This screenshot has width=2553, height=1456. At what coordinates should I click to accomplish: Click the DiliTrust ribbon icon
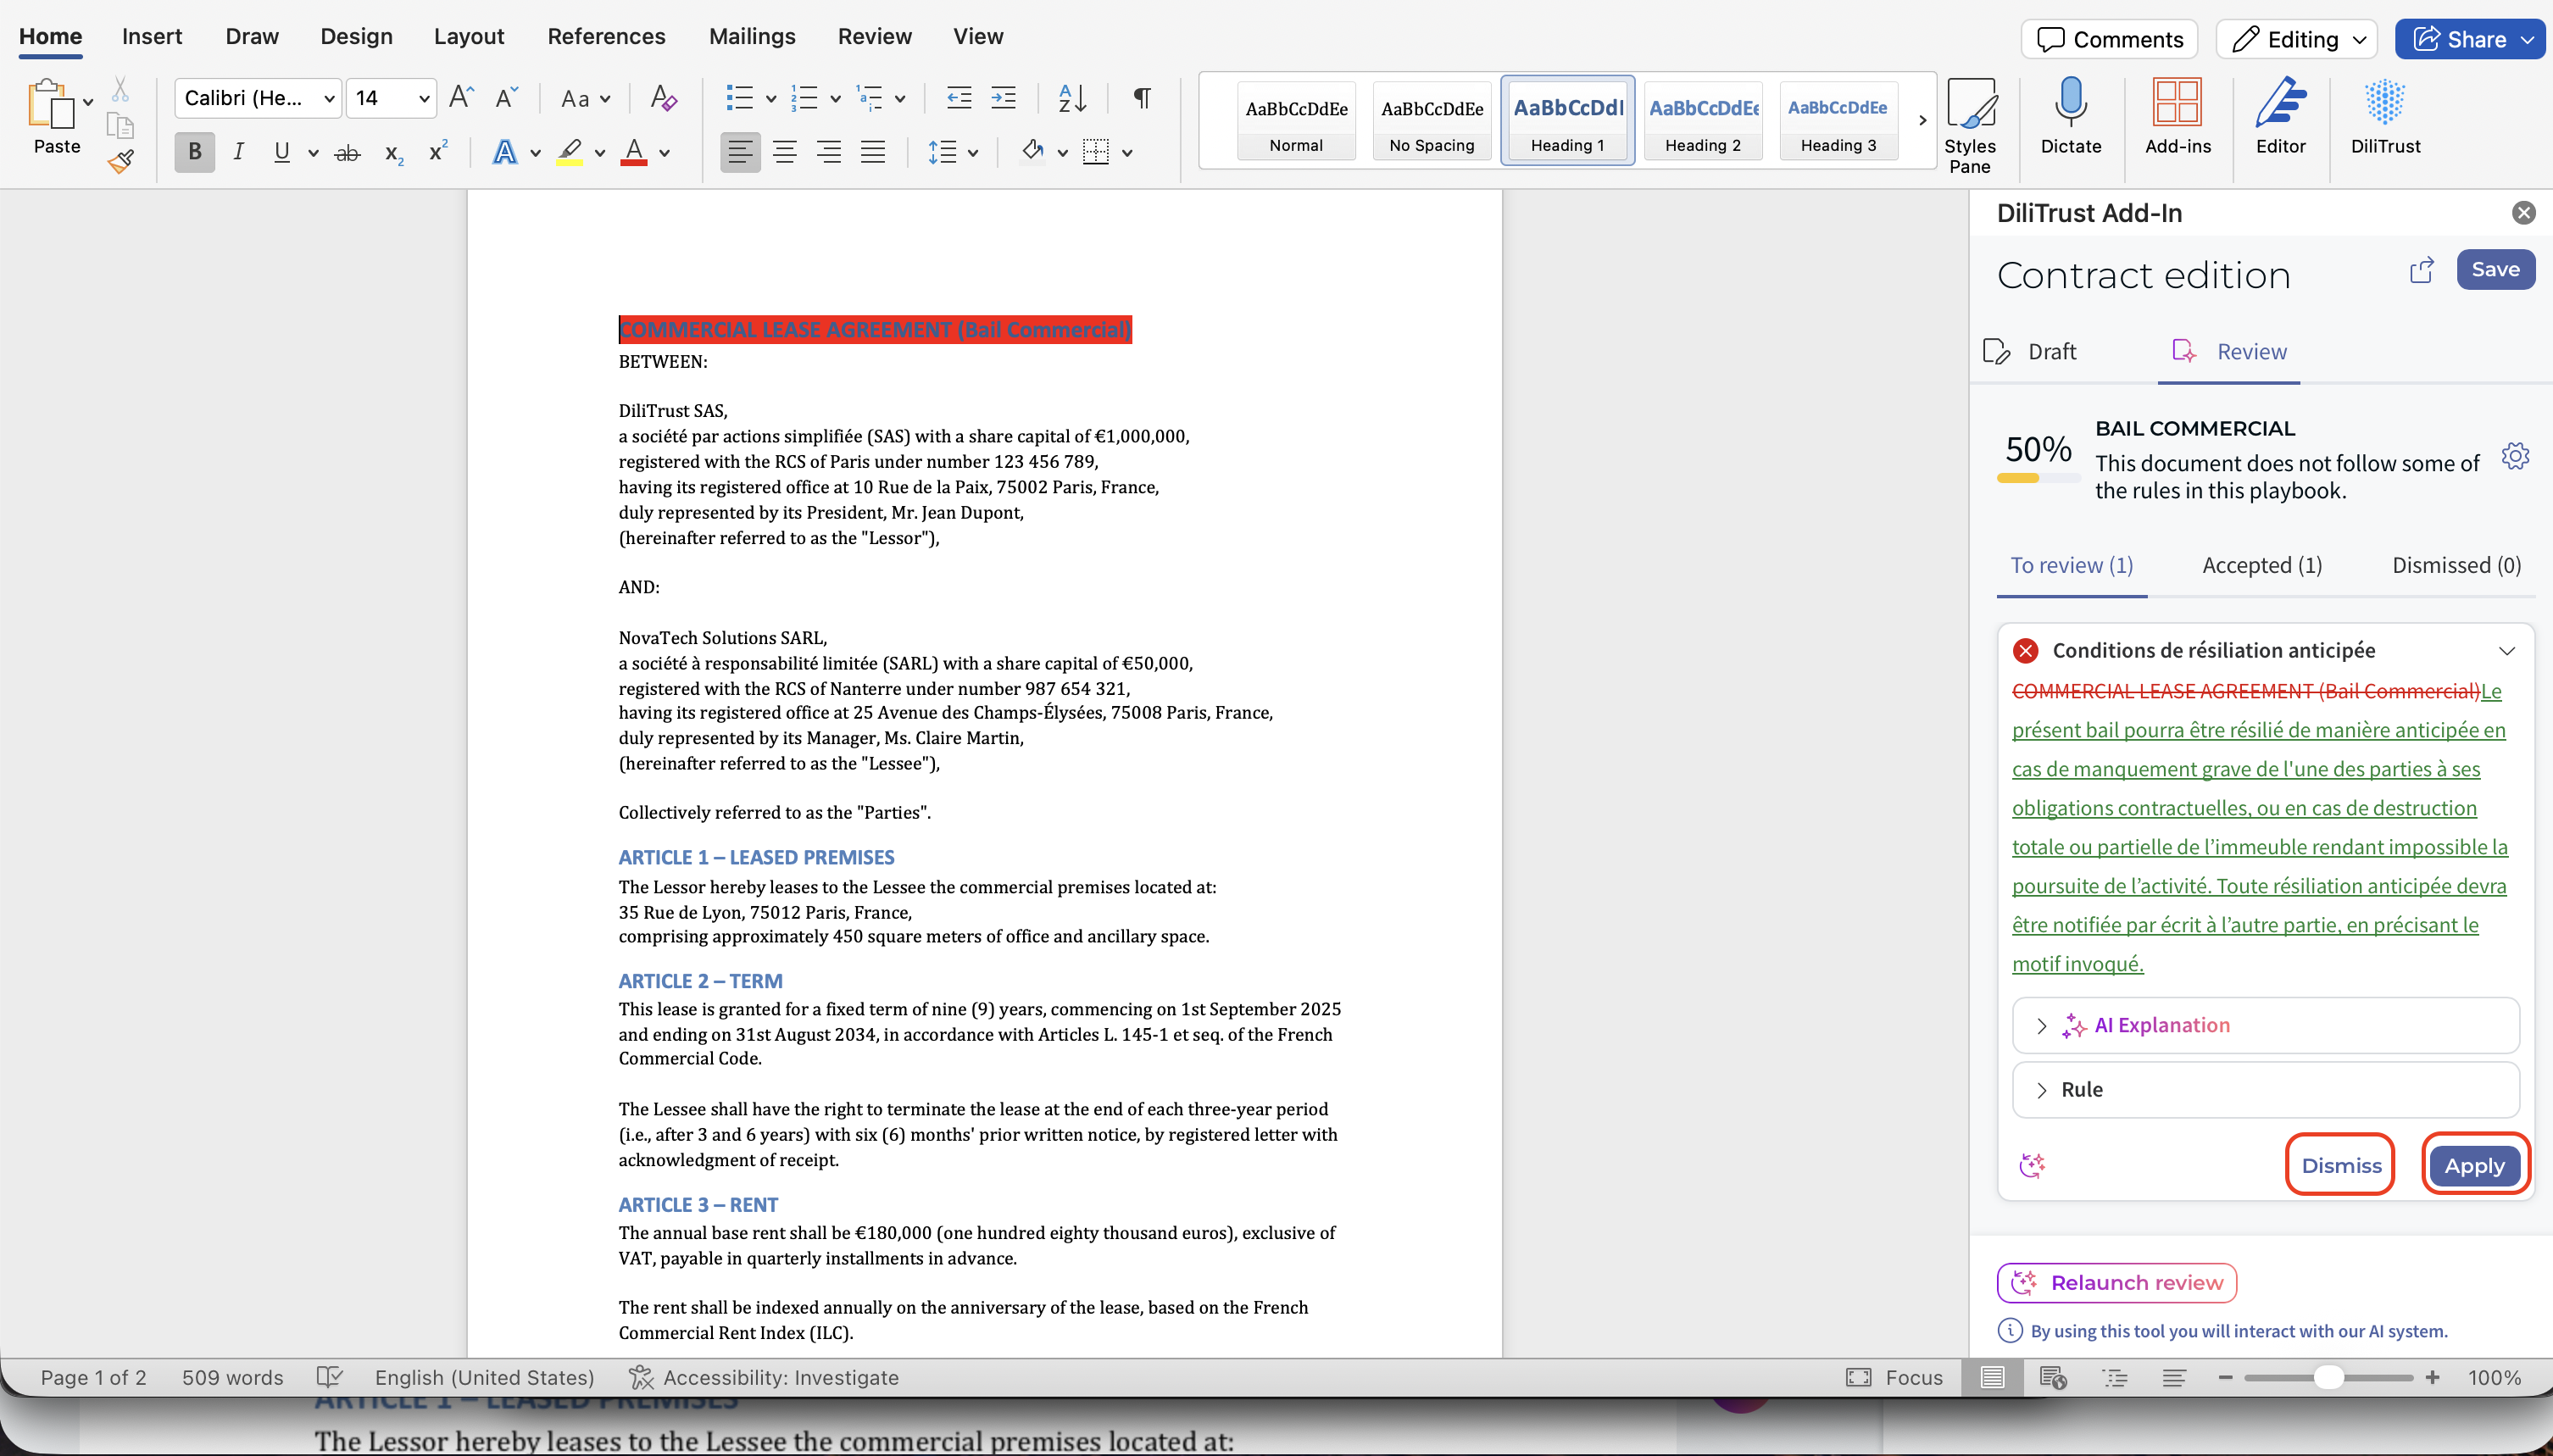2385,116
